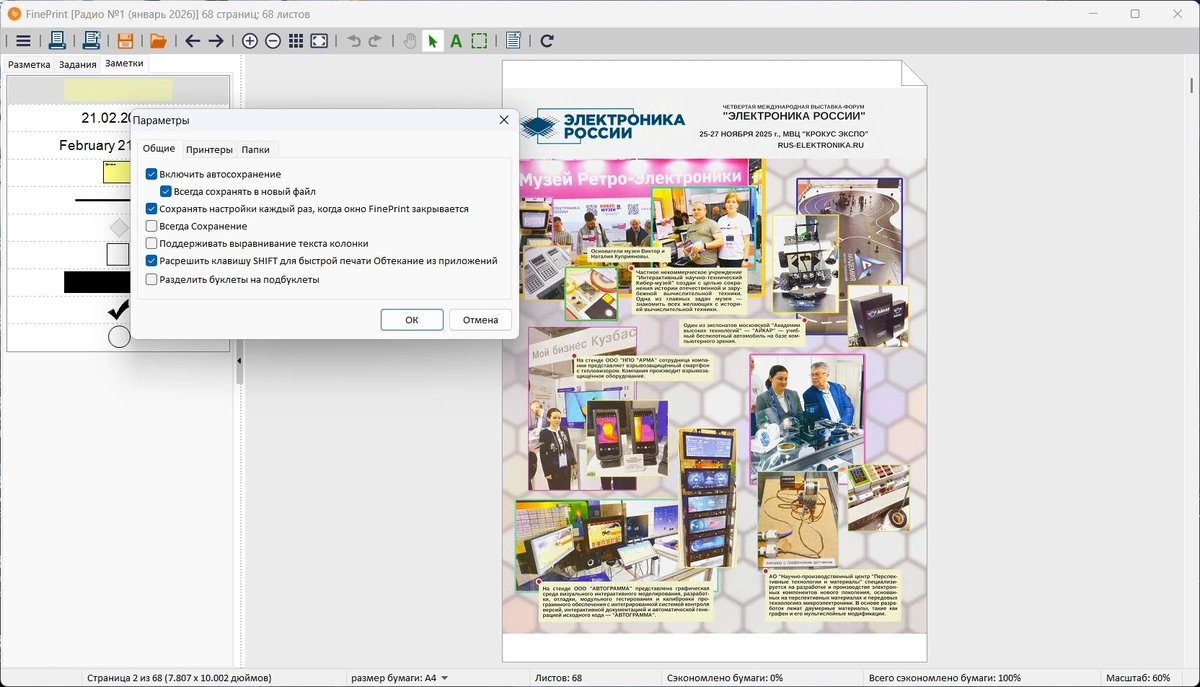Screen dimensions: 1200x687
Task: Select the gray diamond shape note
Action: coord(119,227)
